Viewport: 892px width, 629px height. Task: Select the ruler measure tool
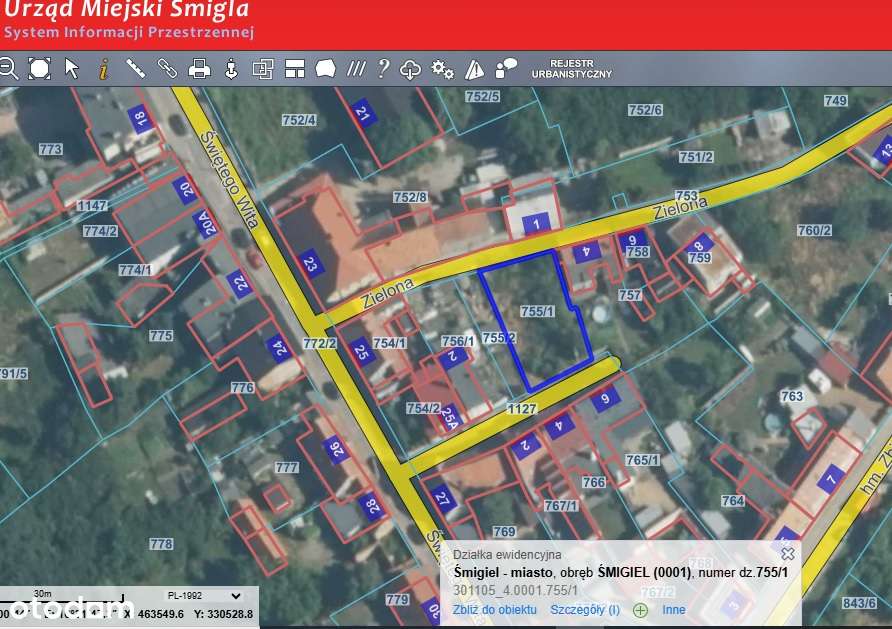[x=135, y=69]
